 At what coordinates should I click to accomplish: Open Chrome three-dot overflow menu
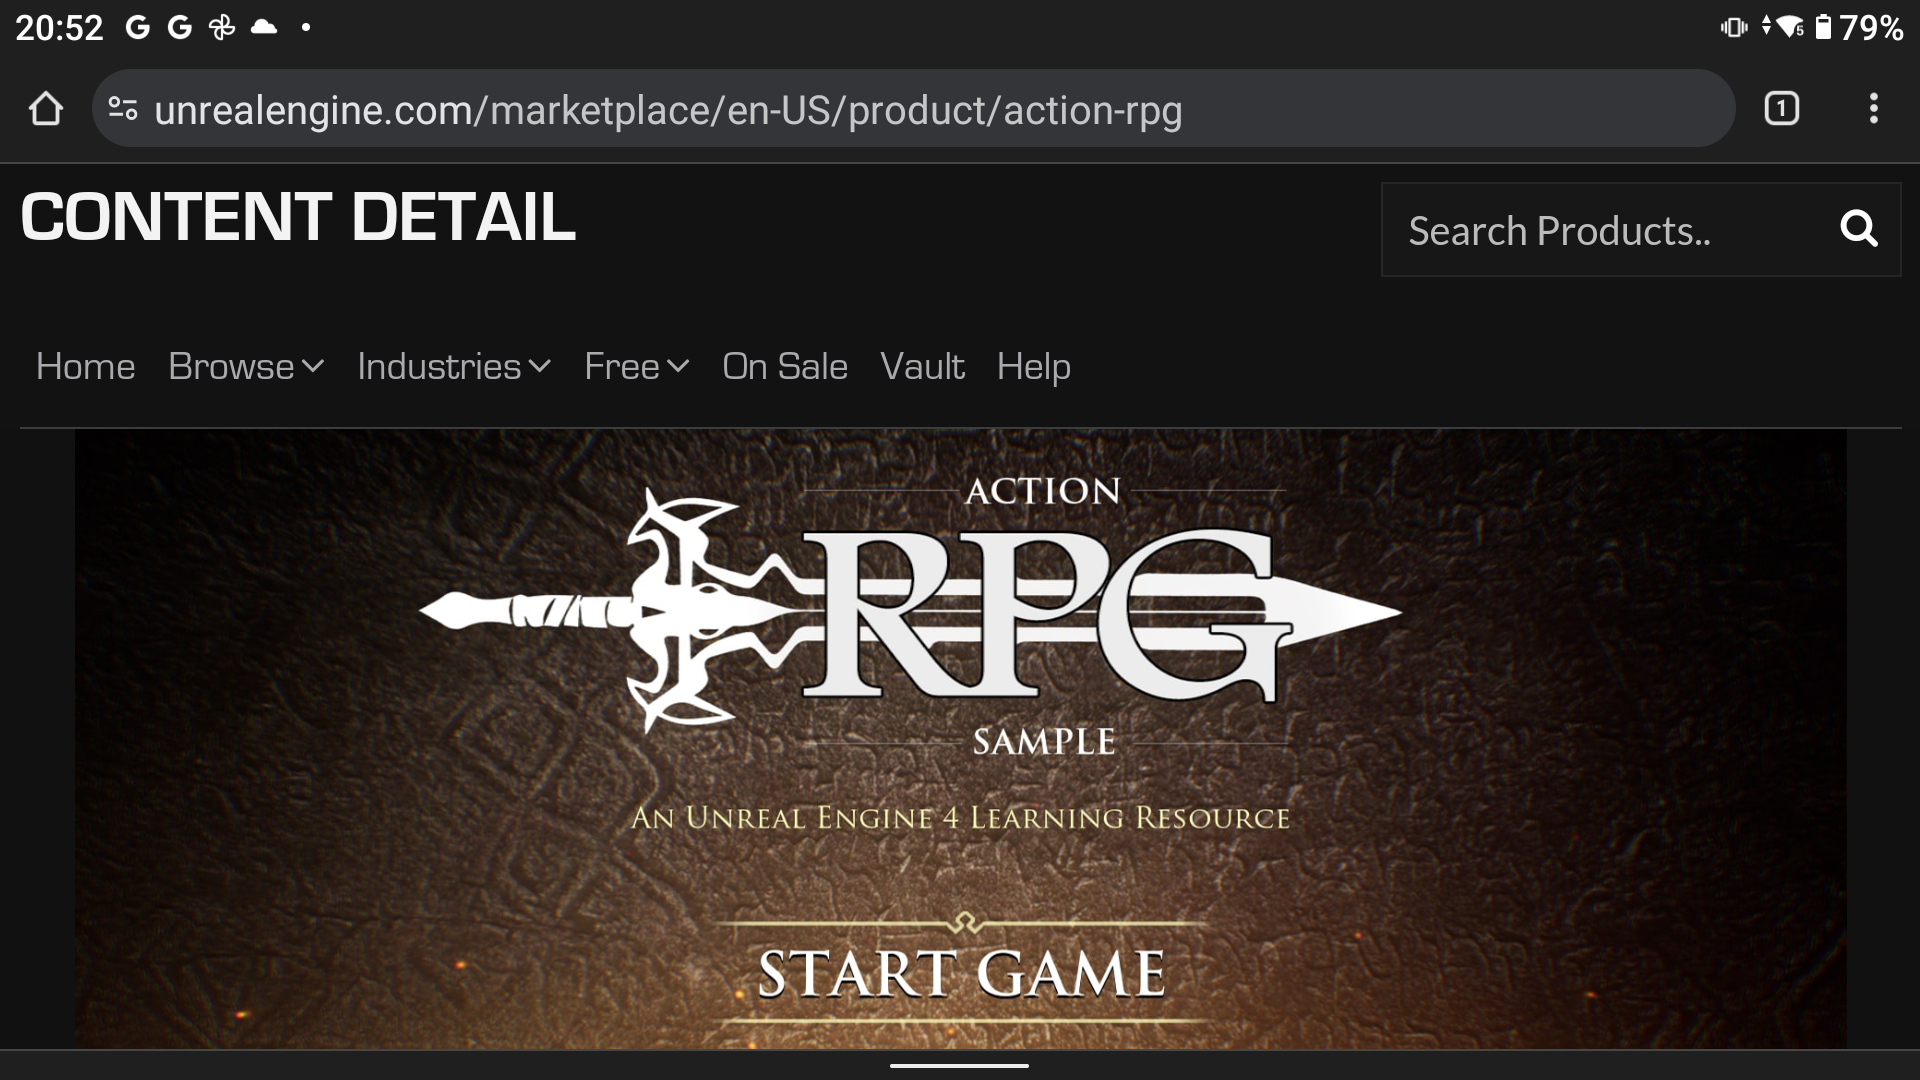pyautogui.click(x=1874, y=108)
